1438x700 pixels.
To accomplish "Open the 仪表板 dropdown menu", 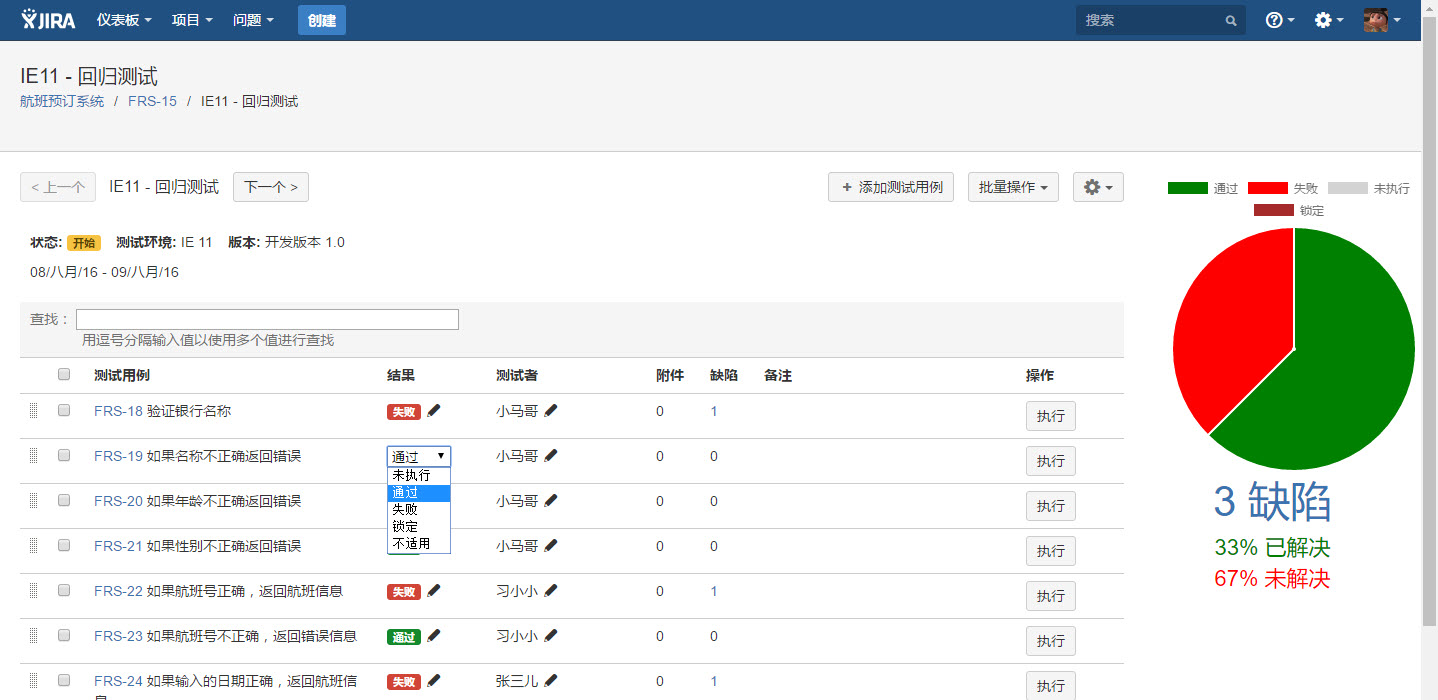I will [x=124, y=20].
